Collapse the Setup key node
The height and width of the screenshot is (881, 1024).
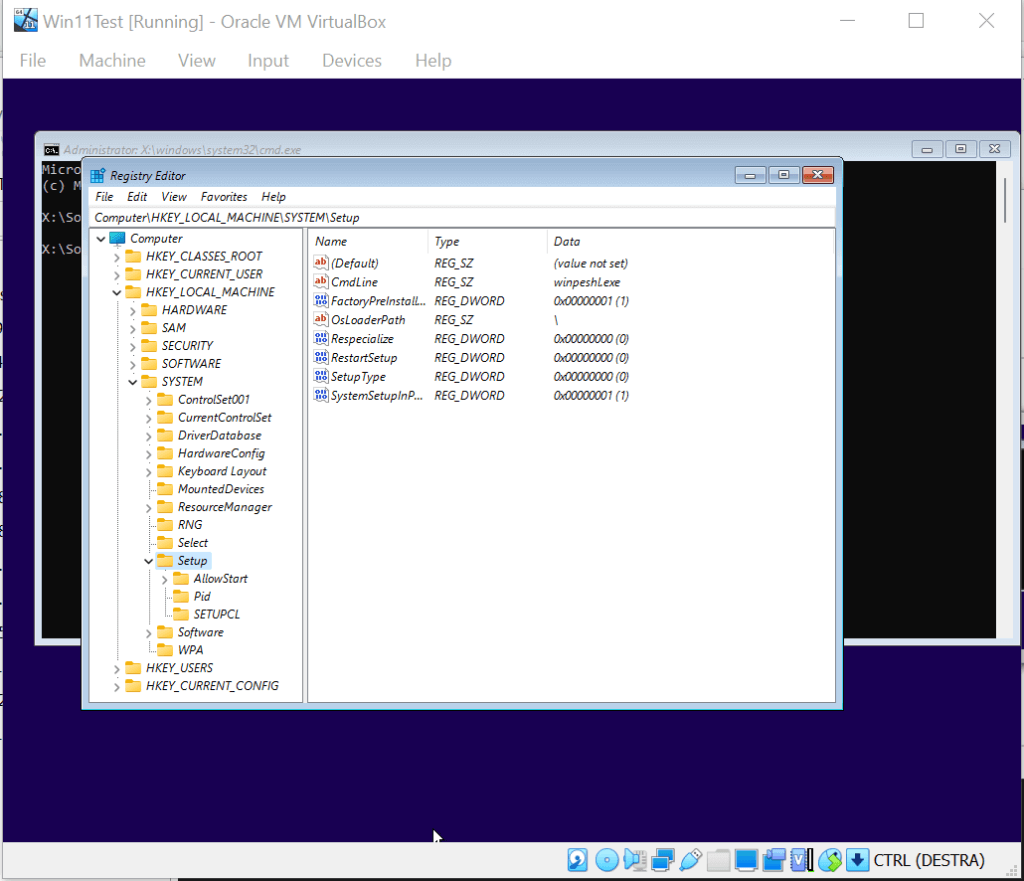tap(148, 561)
